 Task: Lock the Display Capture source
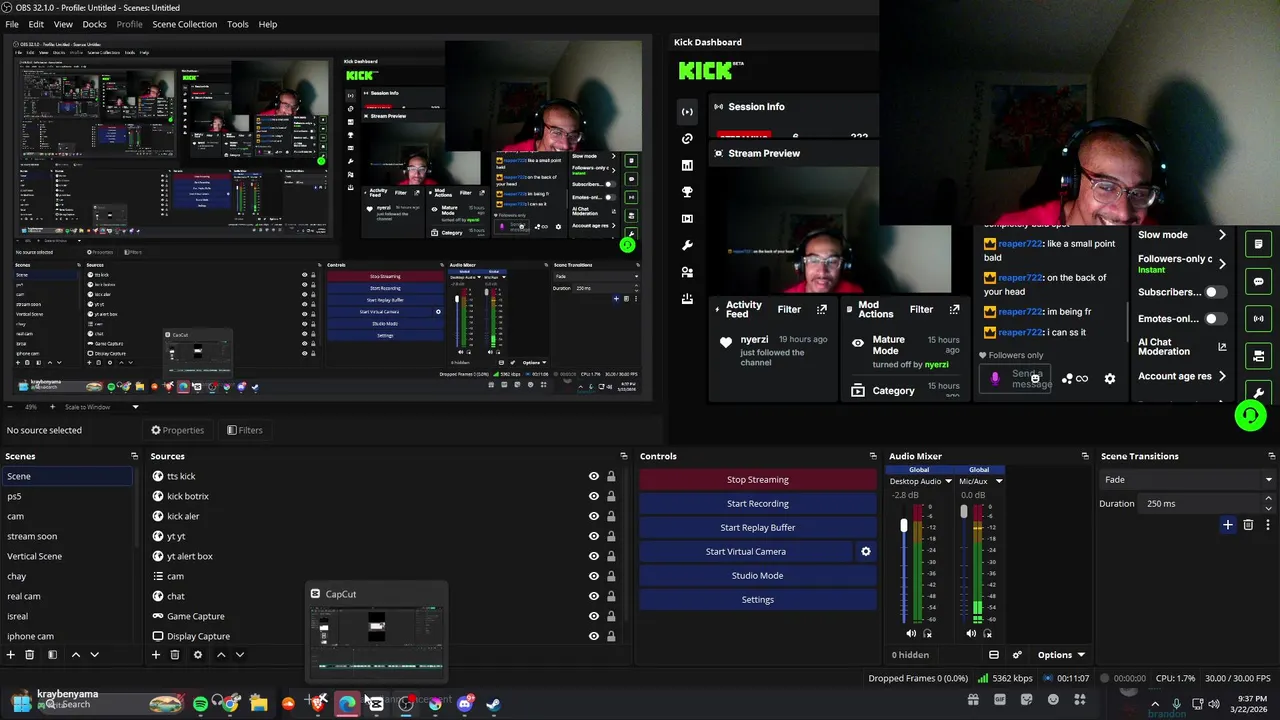(x=611, y=636)
